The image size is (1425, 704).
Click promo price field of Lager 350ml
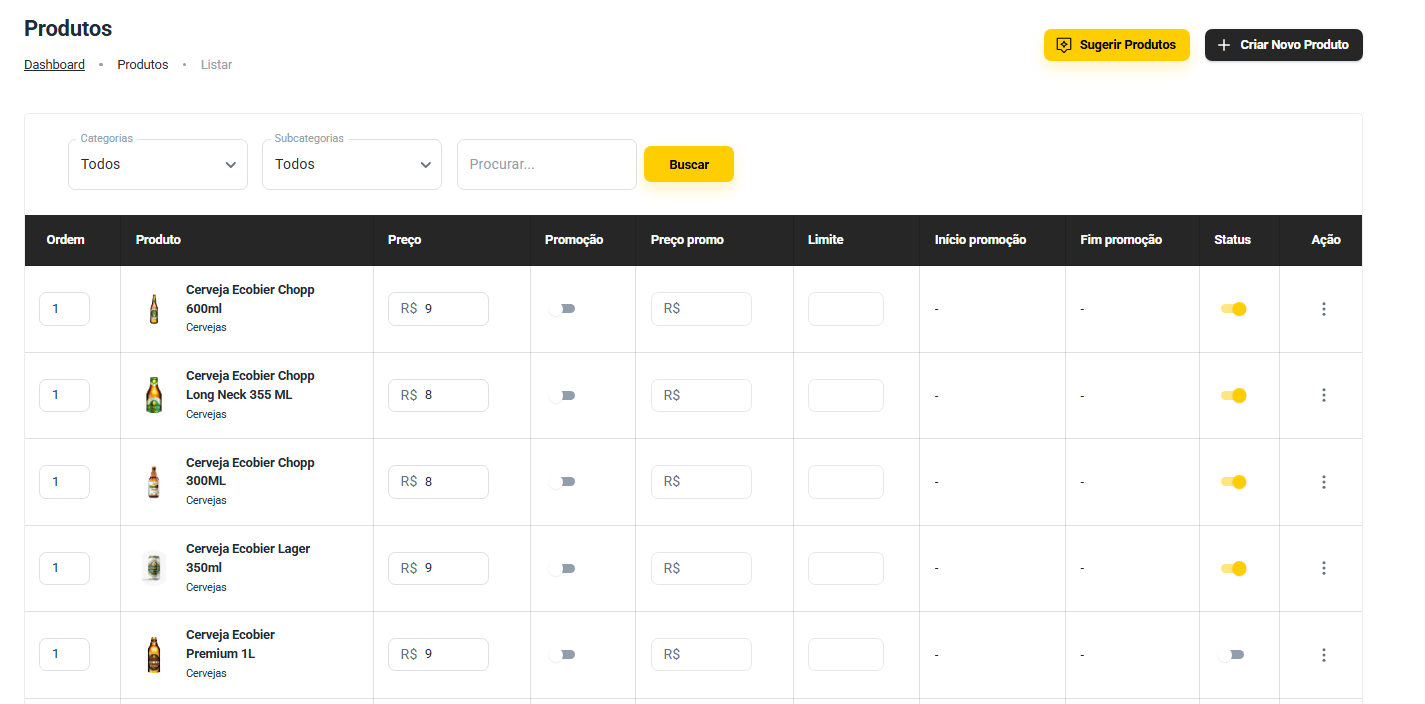click(701, 568)
